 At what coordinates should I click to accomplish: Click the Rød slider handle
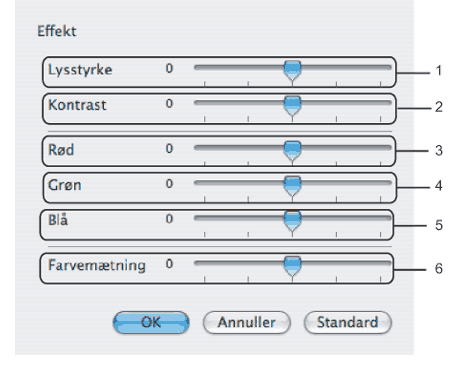pyautogui.click(x=292, y=151)
